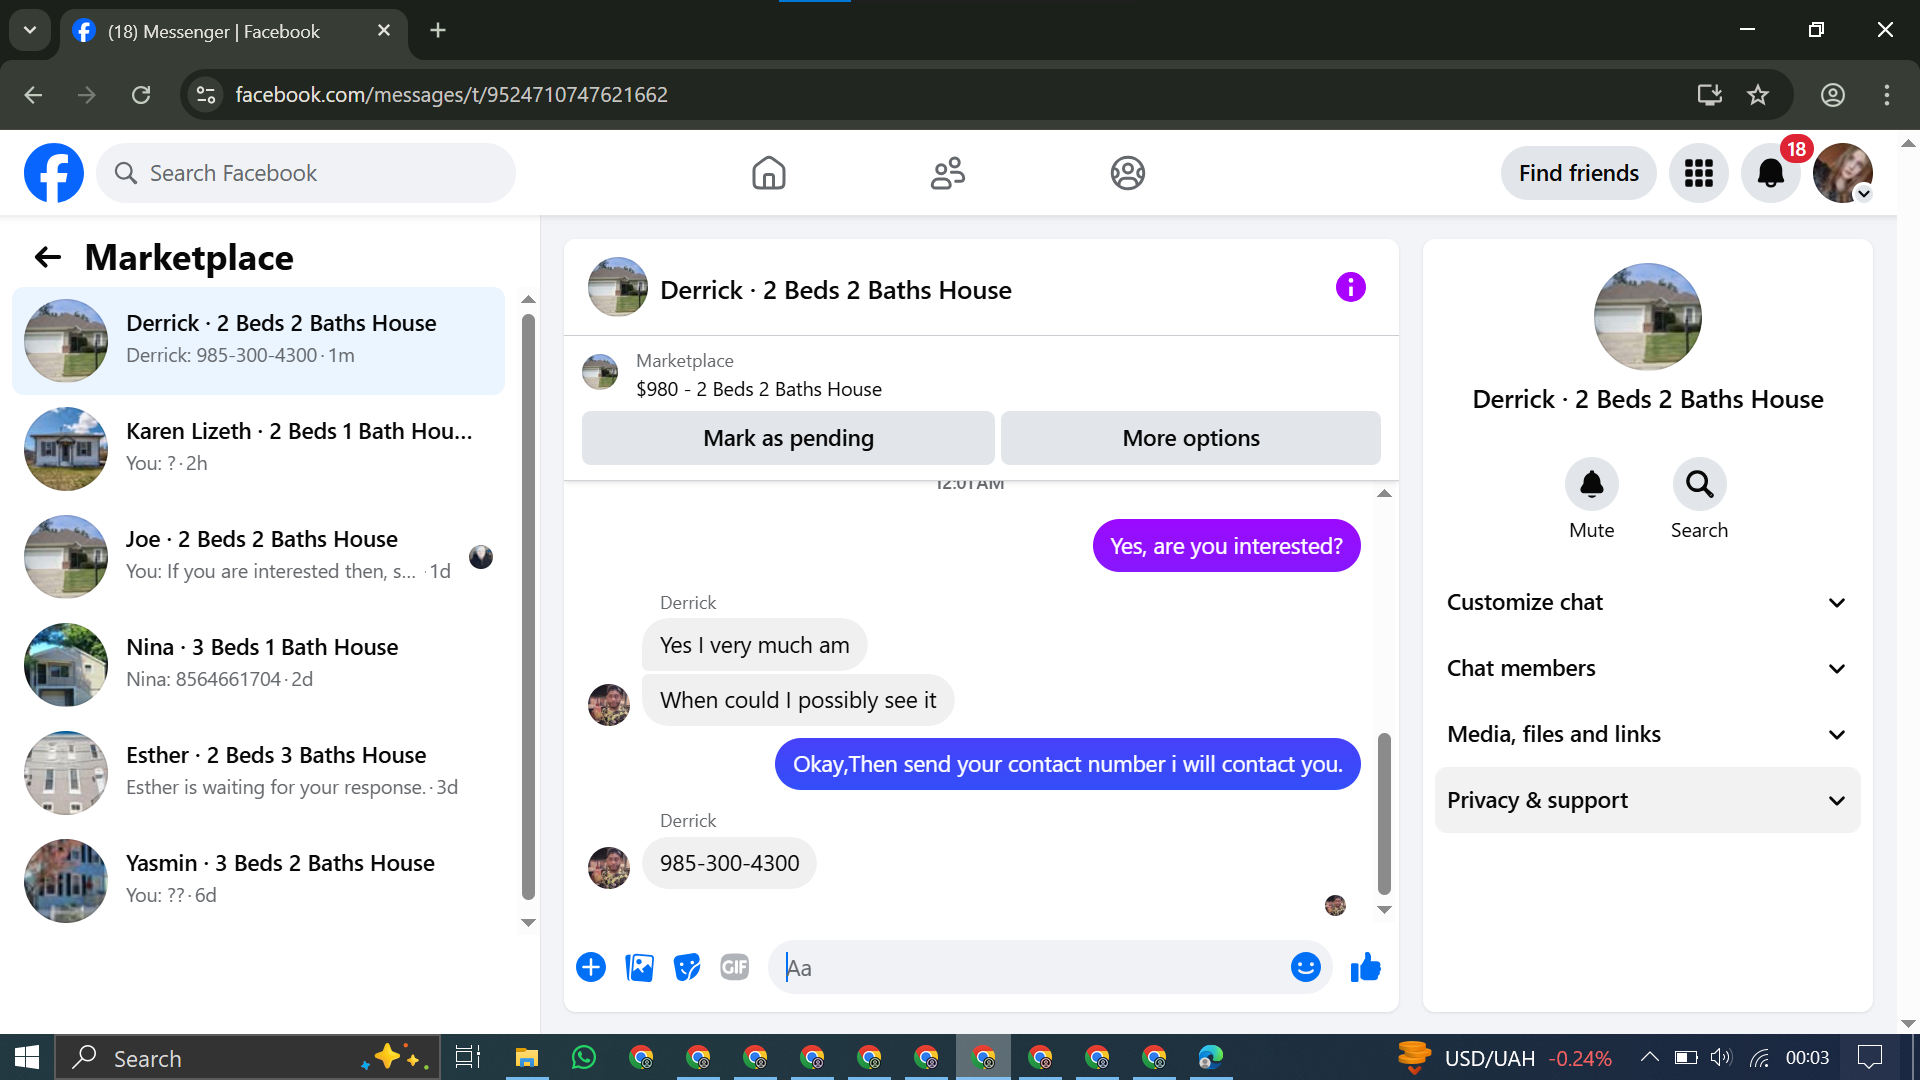Image resolution: width=1920 pixels, height=1080 pixels.
Task: Expand Customize chat section
Action: point(1647,602)
